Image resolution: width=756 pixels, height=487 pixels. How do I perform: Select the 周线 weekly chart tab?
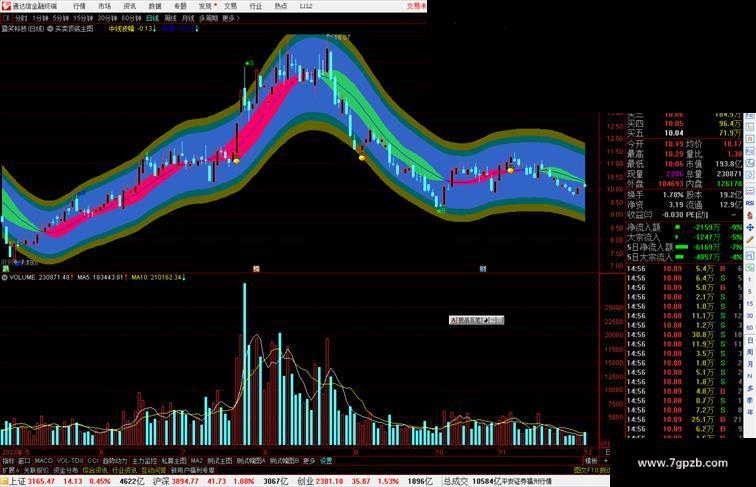170,18
